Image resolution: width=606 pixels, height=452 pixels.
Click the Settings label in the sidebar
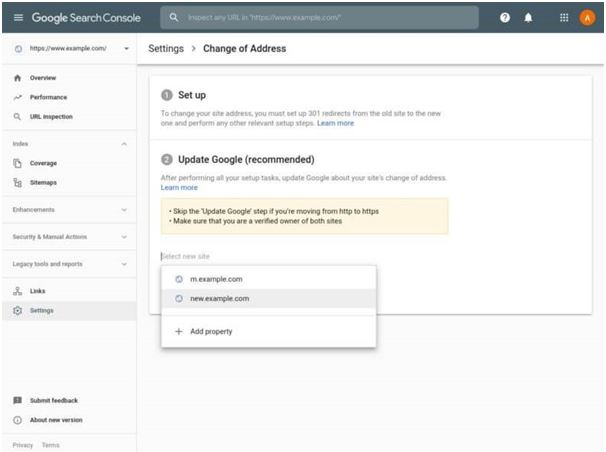pos(42,310)
